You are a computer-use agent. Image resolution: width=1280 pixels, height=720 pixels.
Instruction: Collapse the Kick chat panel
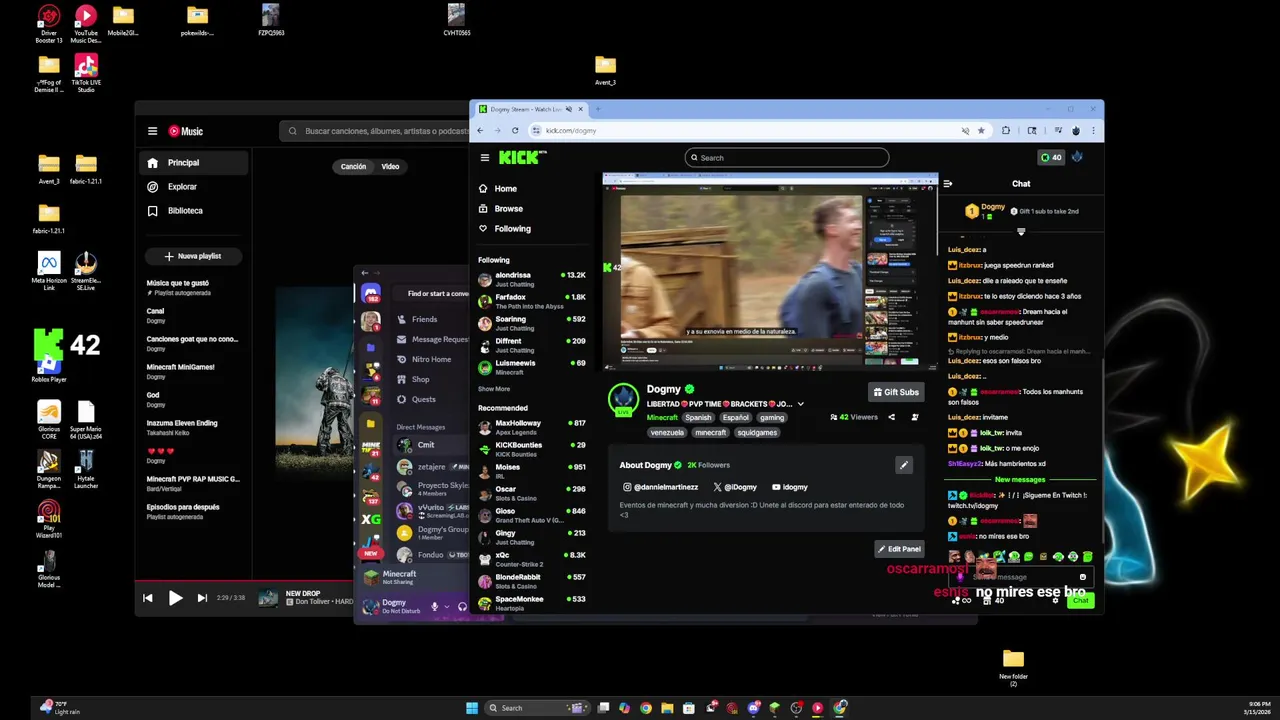[947, 183]
